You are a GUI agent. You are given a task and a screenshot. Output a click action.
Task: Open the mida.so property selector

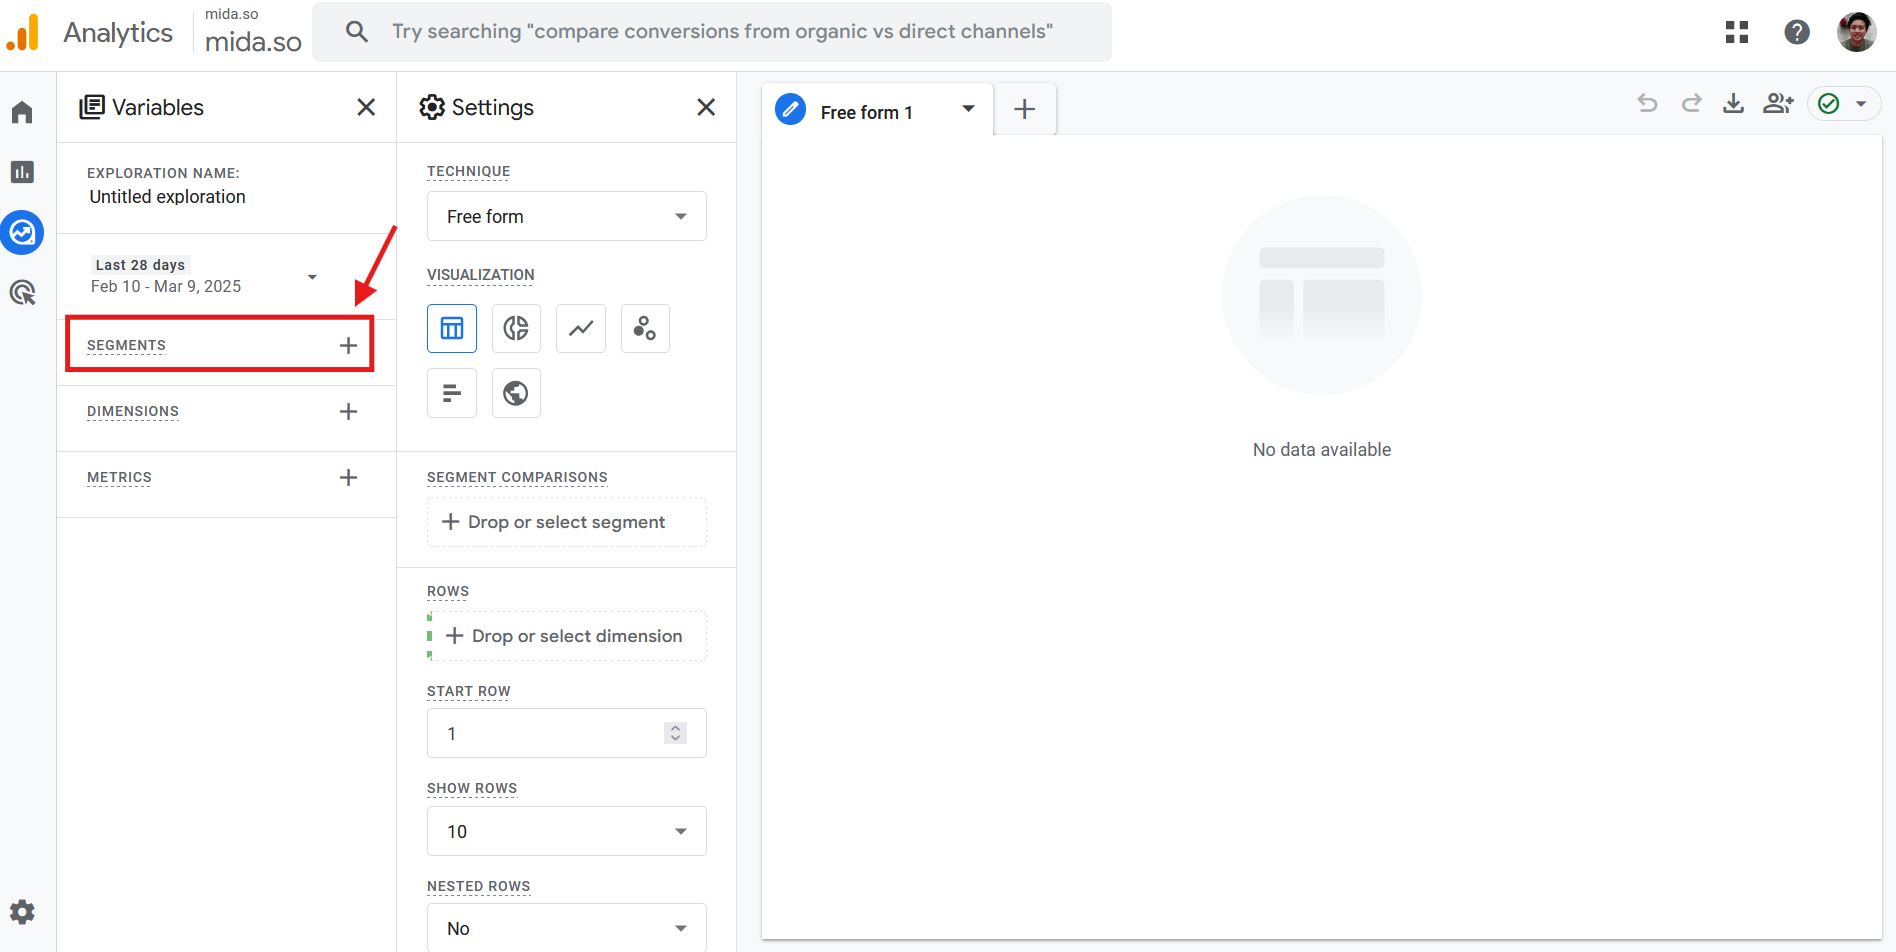pos(252,32)
